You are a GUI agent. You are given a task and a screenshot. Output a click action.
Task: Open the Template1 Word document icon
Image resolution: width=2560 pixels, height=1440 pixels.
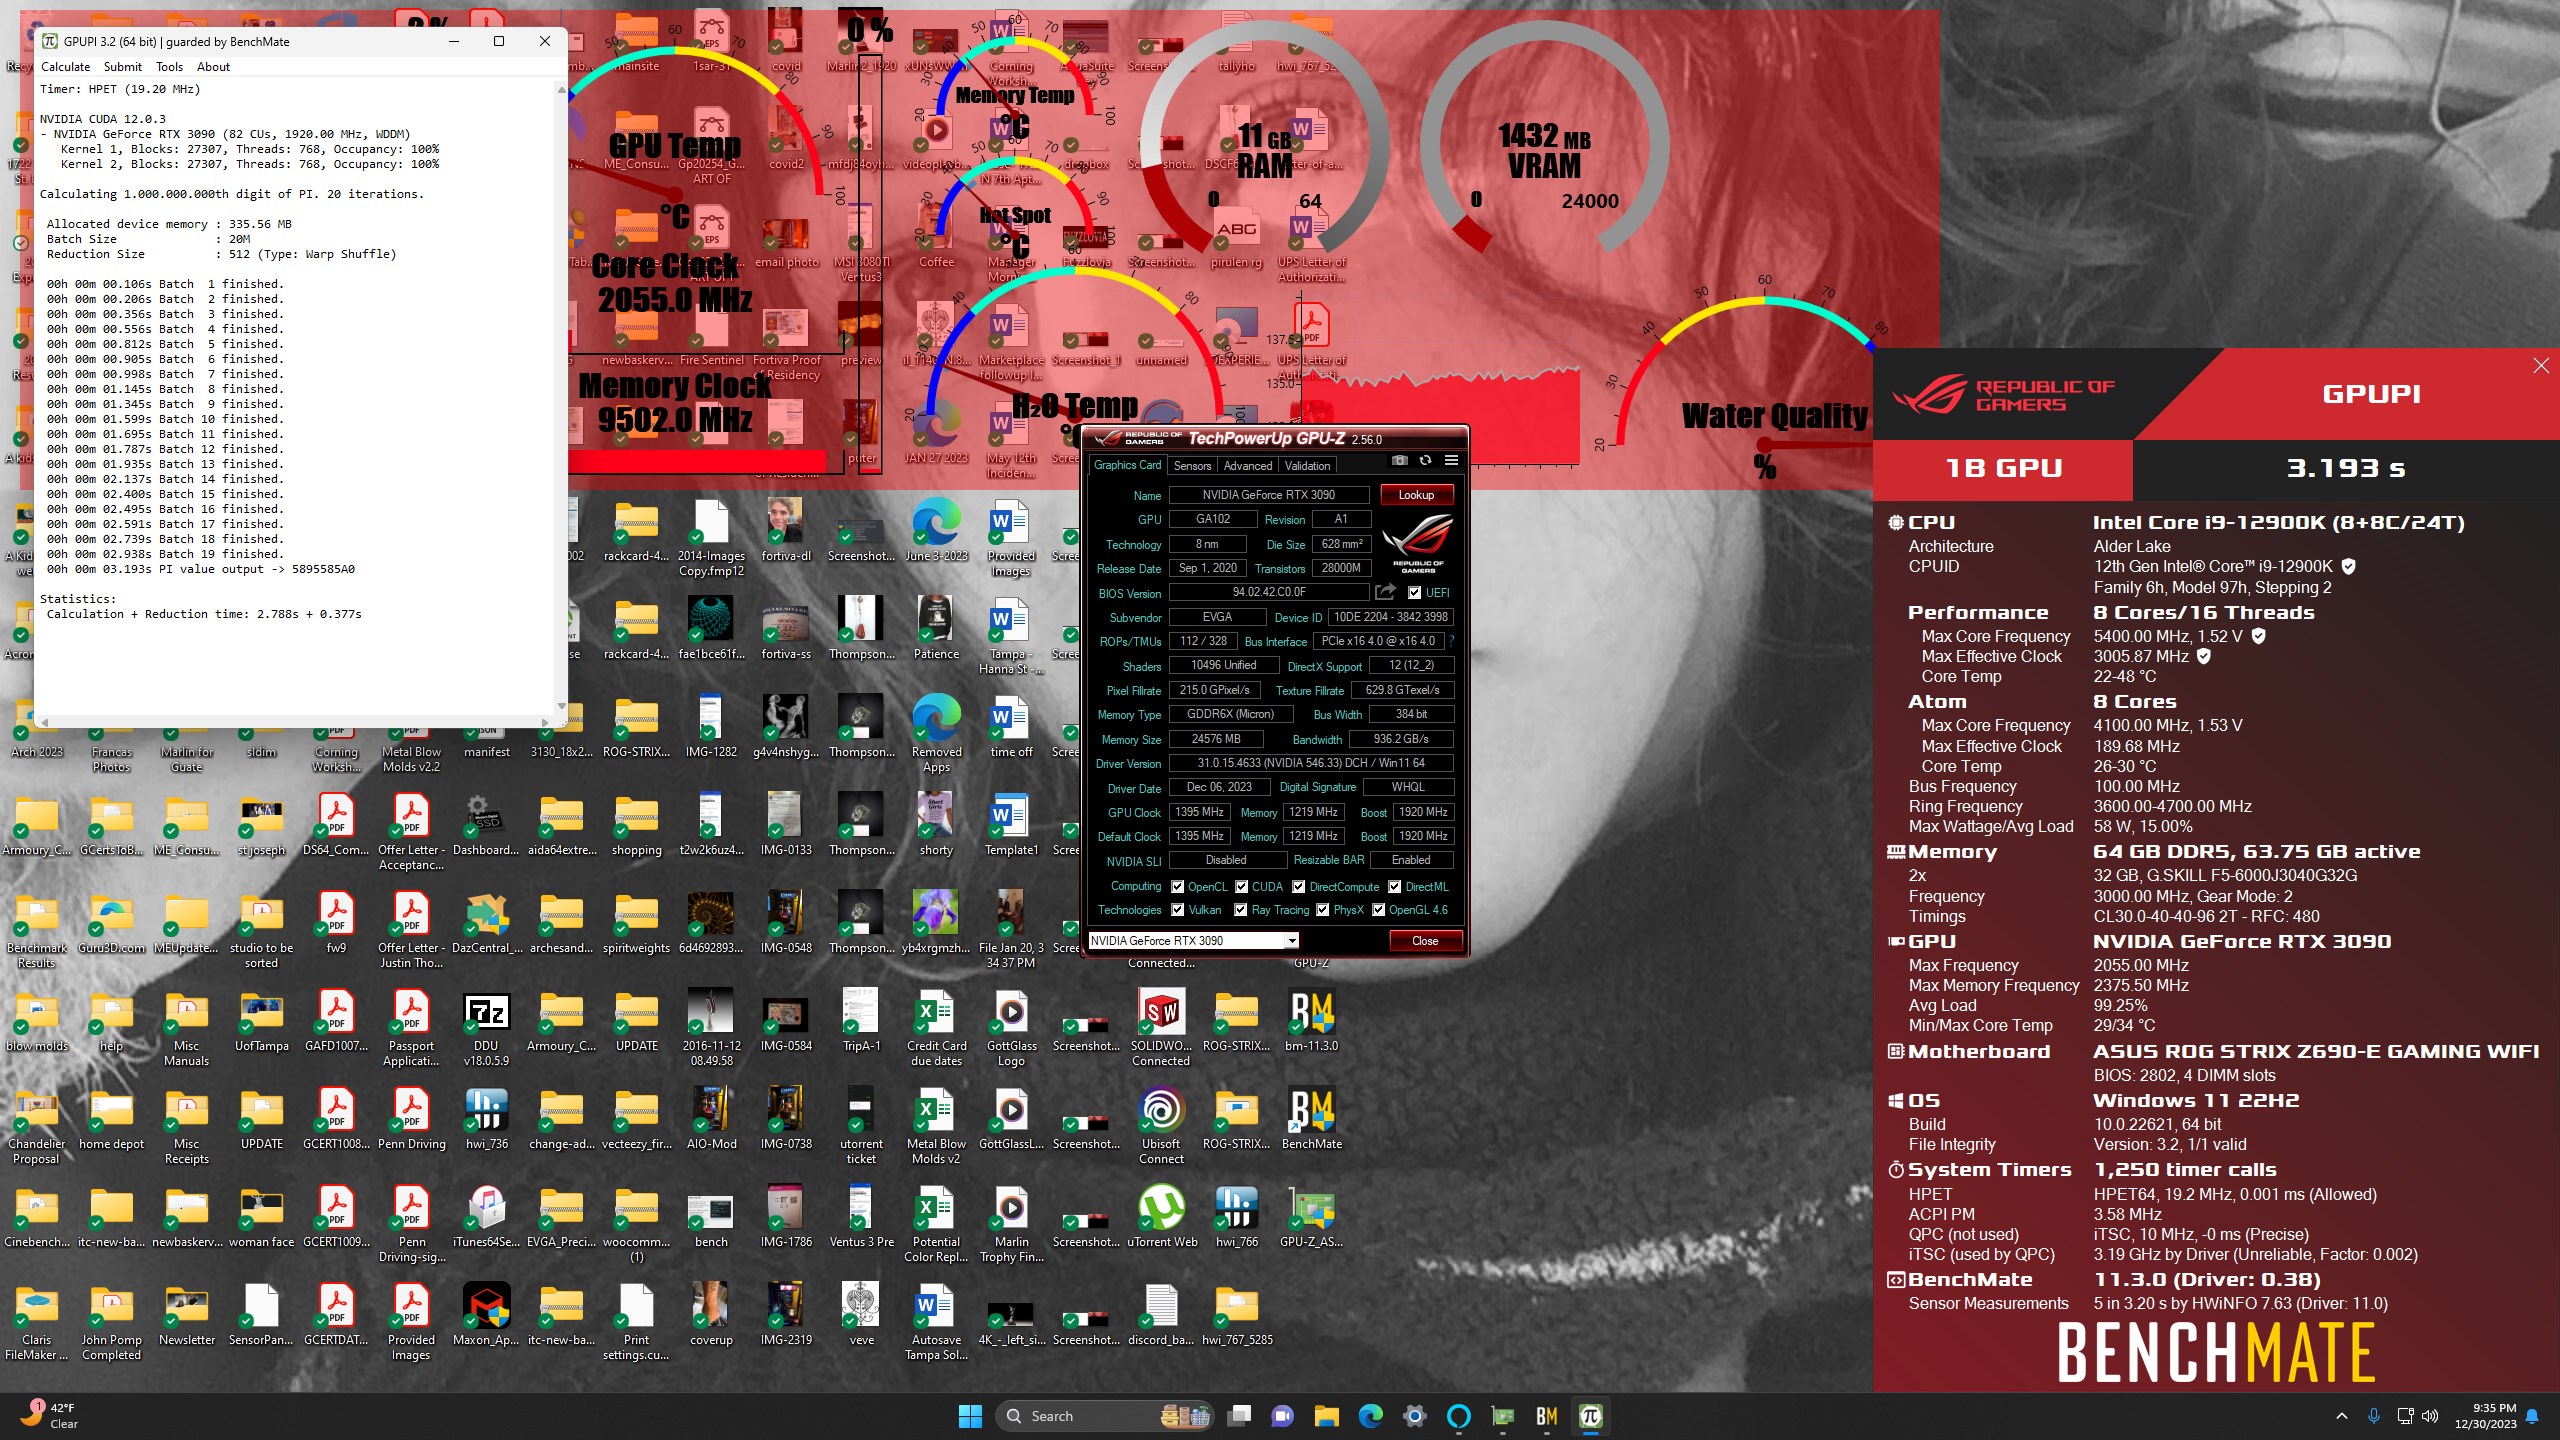point(1011,826)
